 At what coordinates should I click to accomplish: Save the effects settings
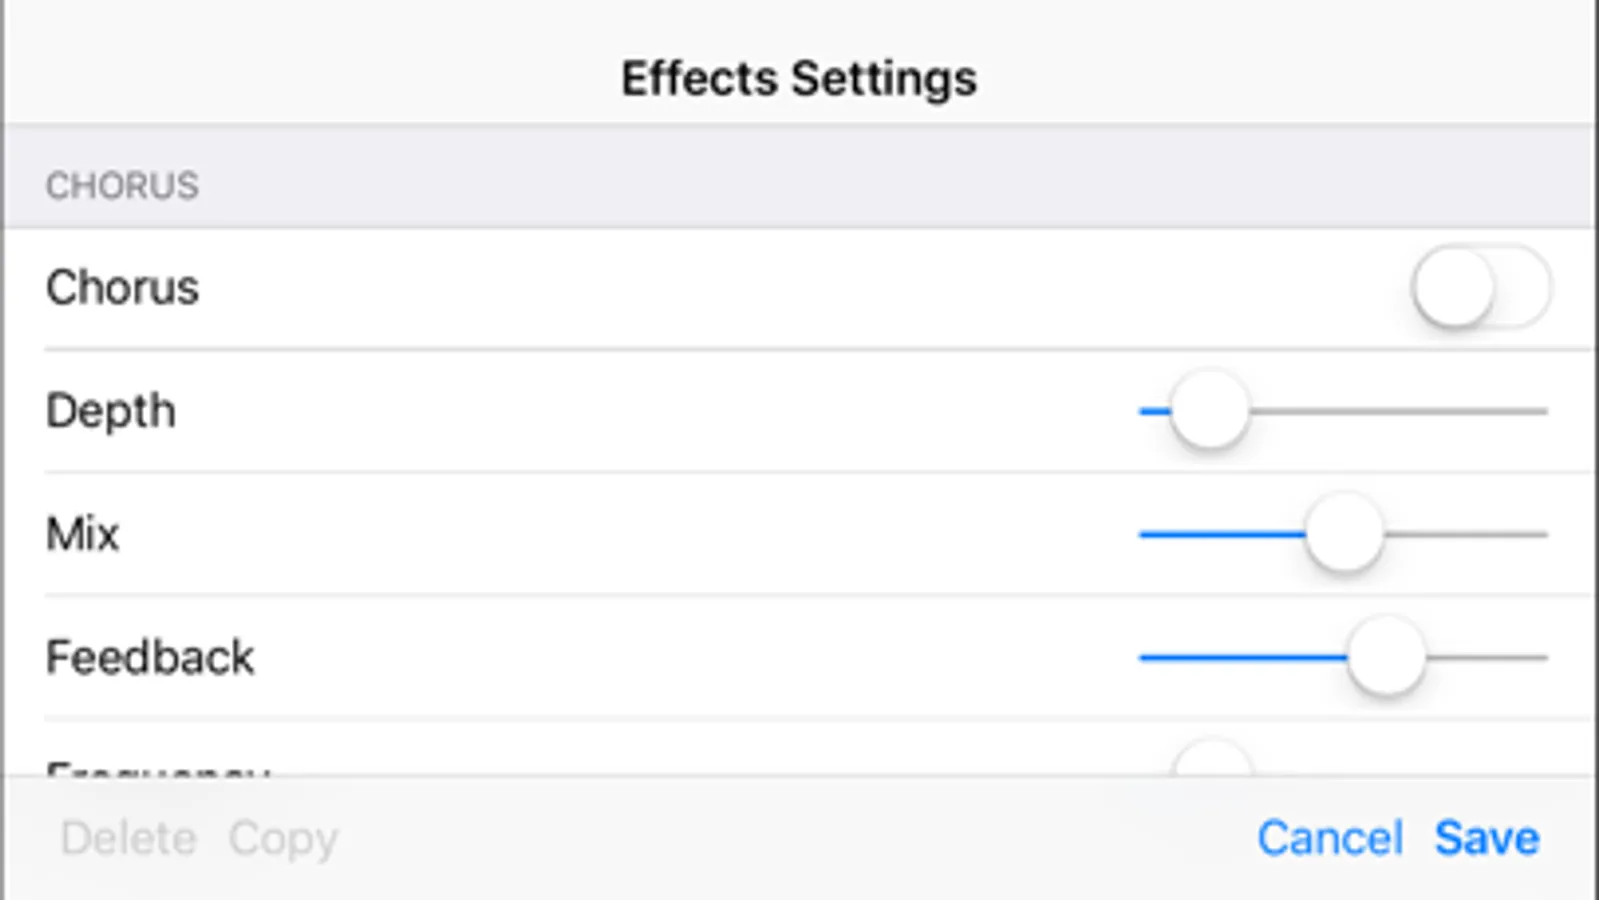click(1486, 838)
